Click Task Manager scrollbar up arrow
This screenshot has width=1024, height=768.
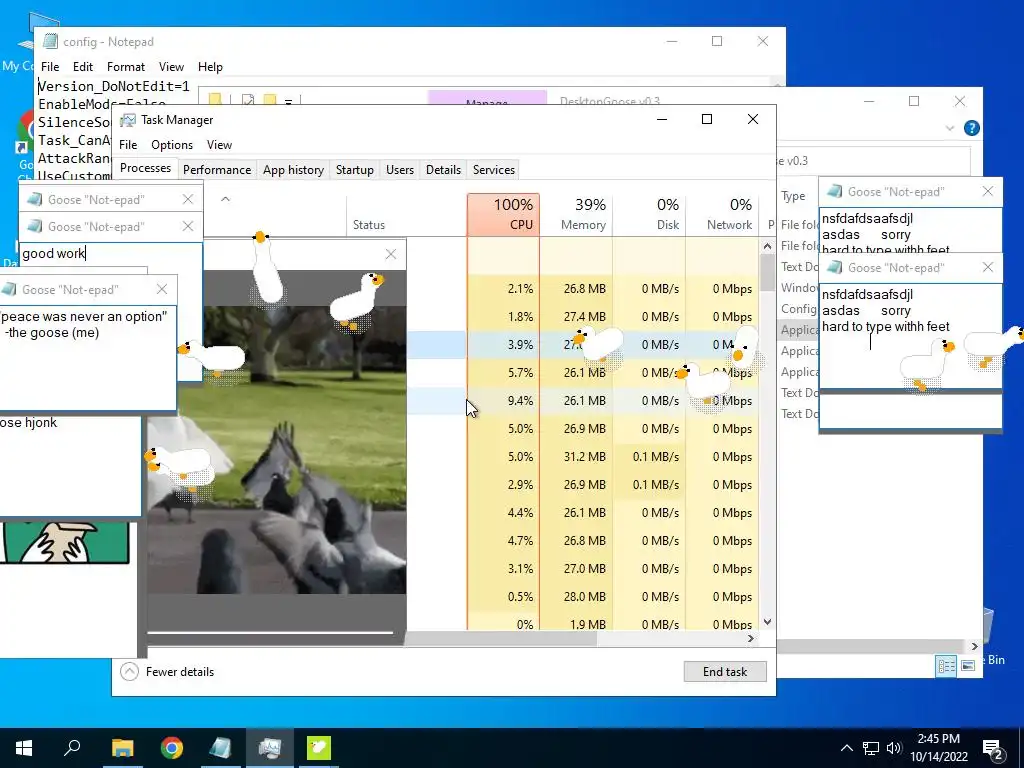pyautogui.click(x=767, y=246)
